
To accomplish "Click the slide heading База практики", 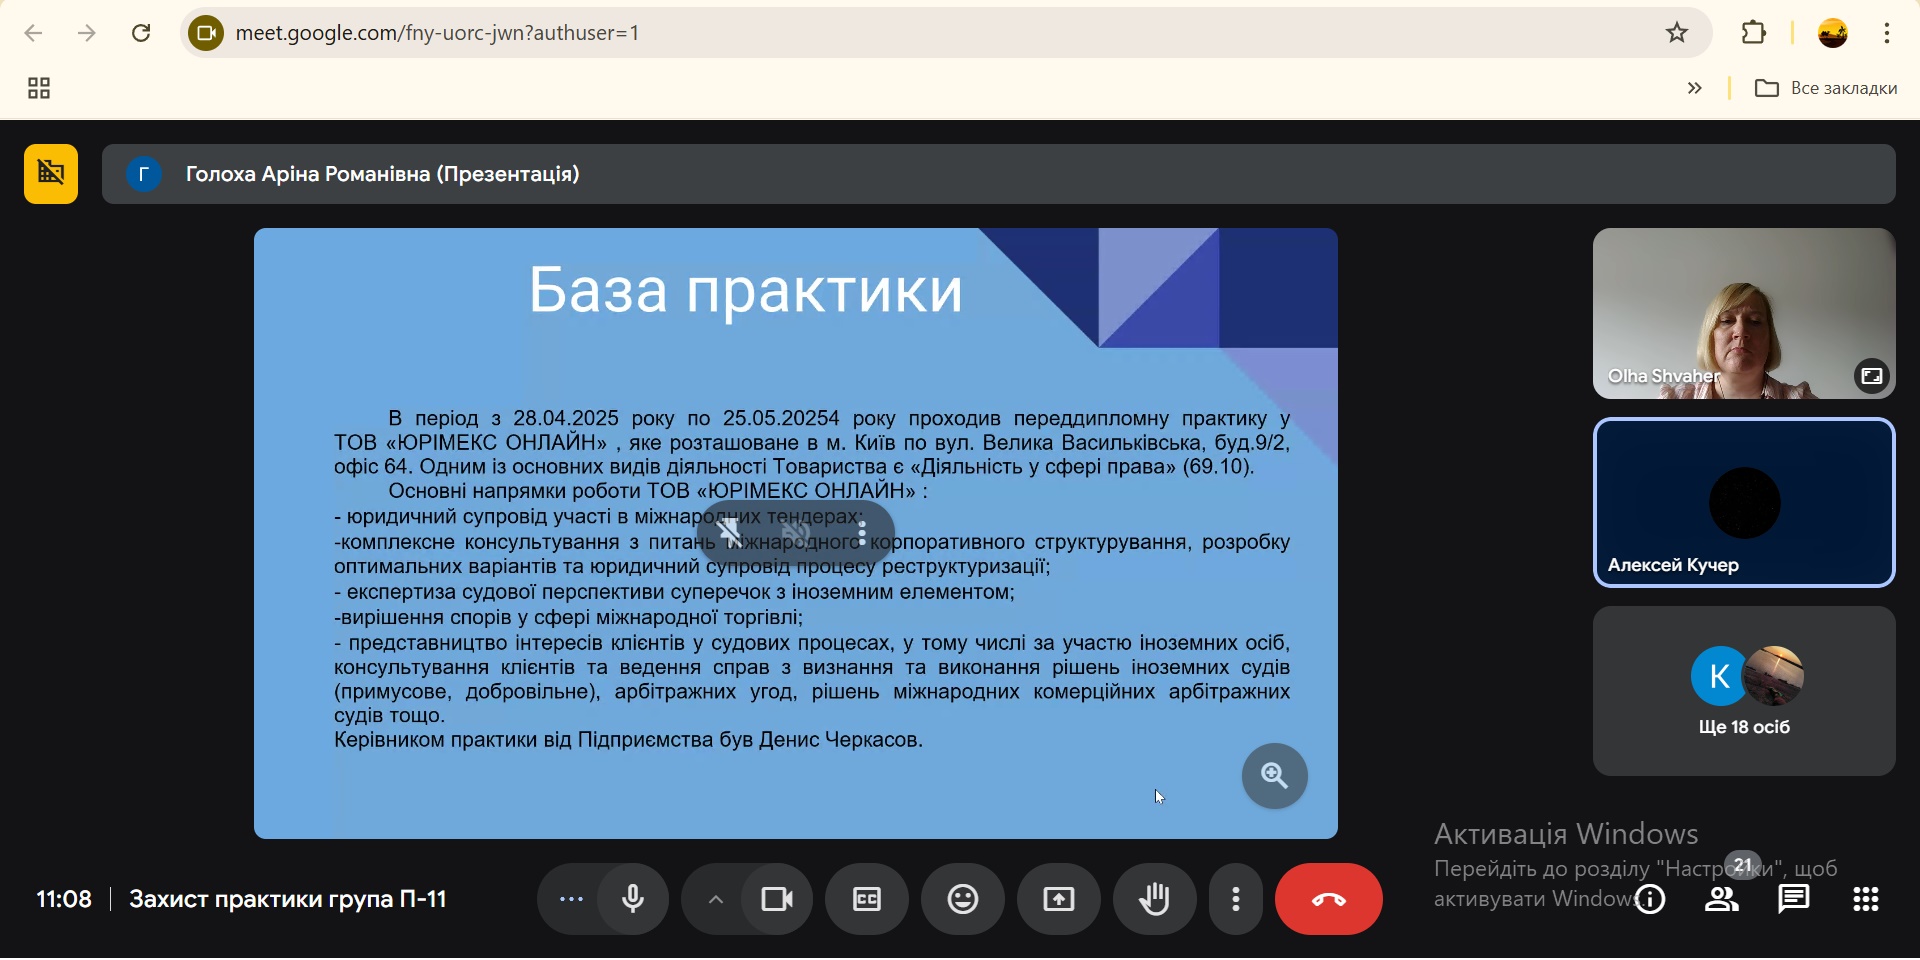I will [x=746, y=291].
